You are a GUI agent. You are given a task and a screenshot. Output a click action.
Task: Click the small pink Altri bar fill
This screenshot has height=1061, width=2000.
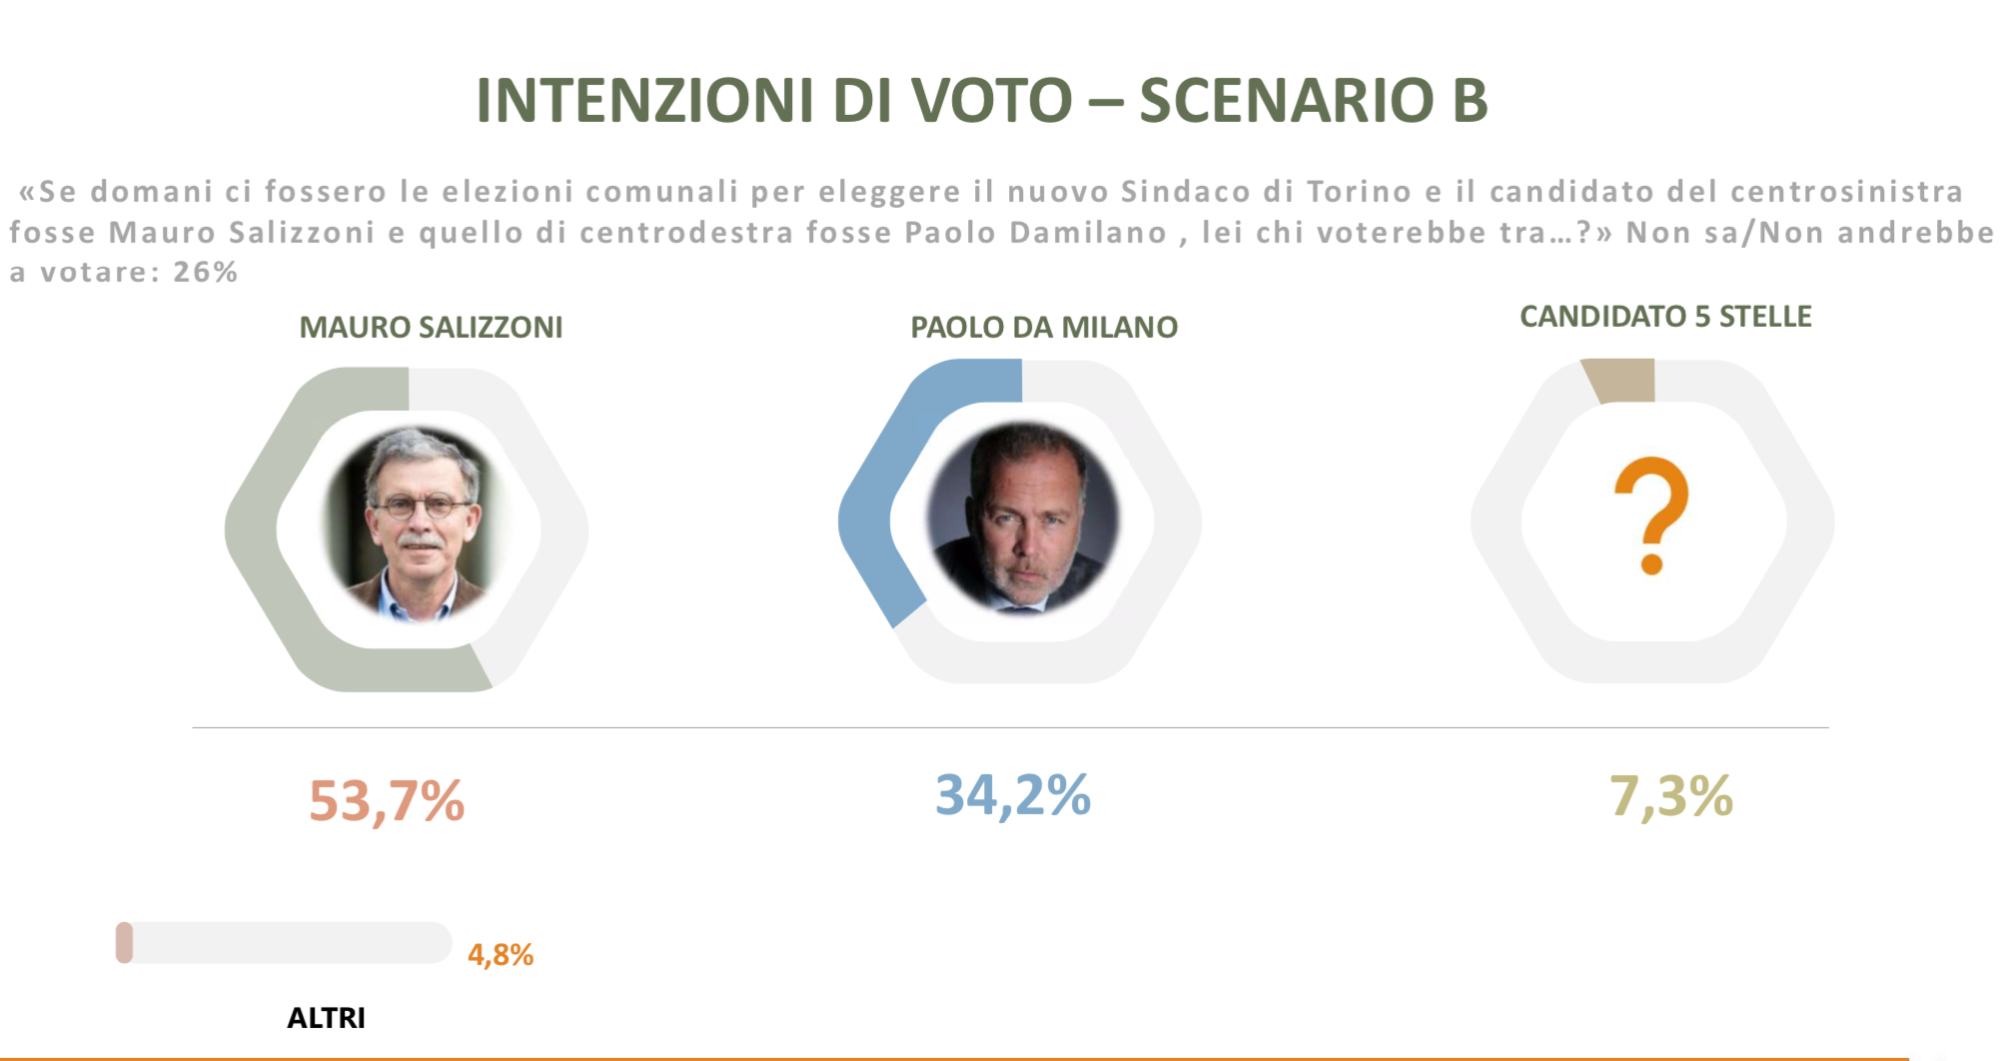[x=124, y=943]
